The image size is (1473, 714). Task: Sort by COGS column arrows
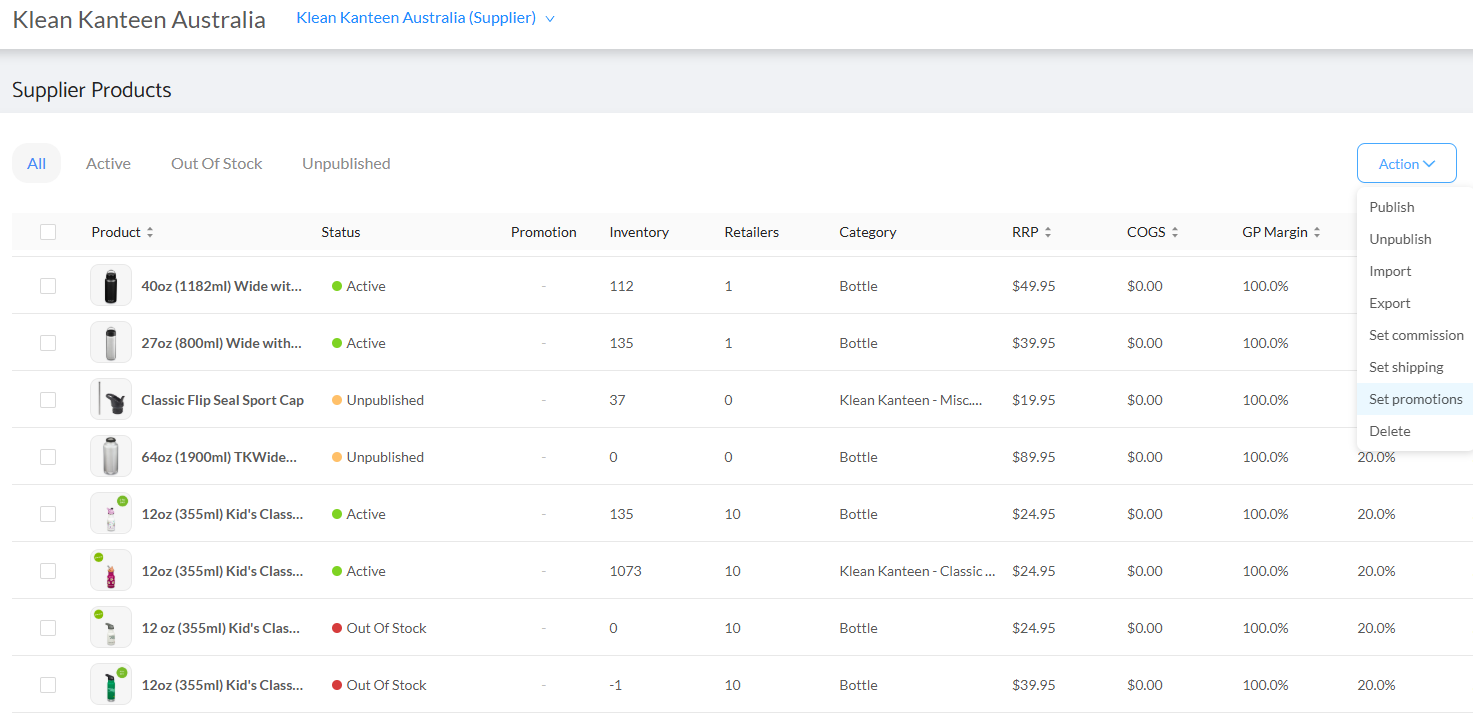click(1175, 232)
